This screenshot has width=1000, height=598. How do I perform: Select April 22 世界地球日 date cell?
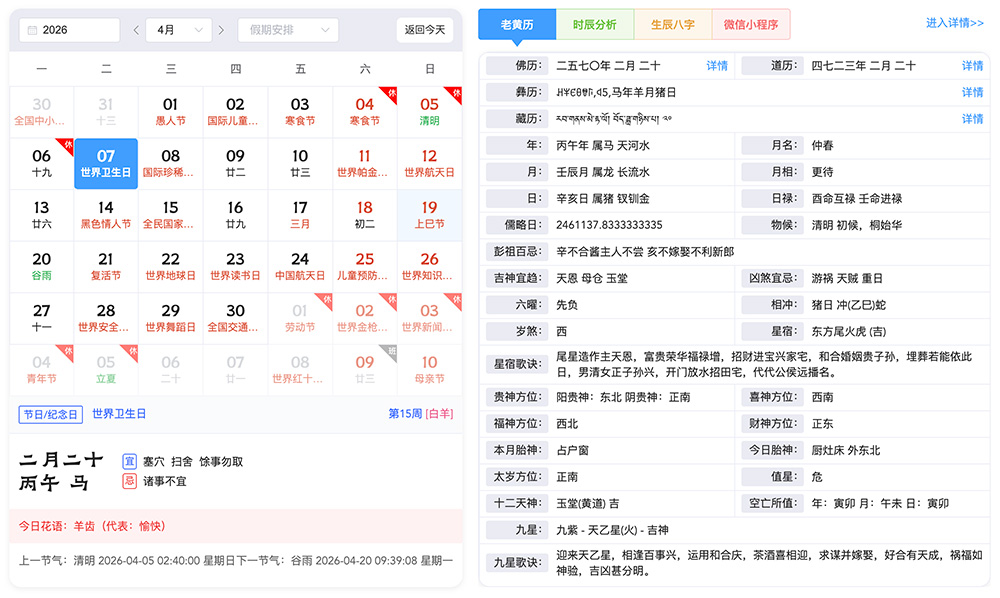pyautogui.click(x=171, y=267)
